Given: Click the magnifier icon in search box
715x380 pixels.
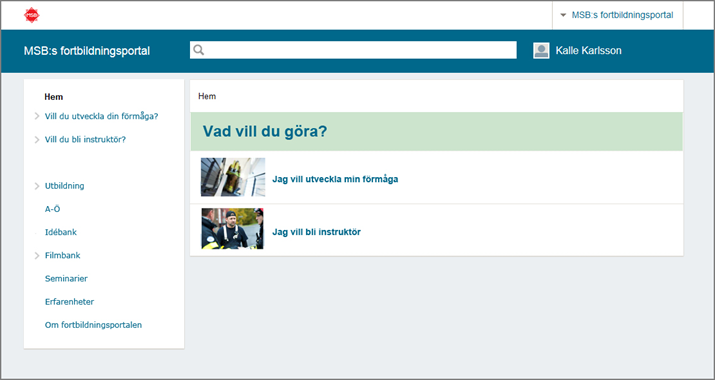Looking at the screenshot, I should (x=198, y=50).
